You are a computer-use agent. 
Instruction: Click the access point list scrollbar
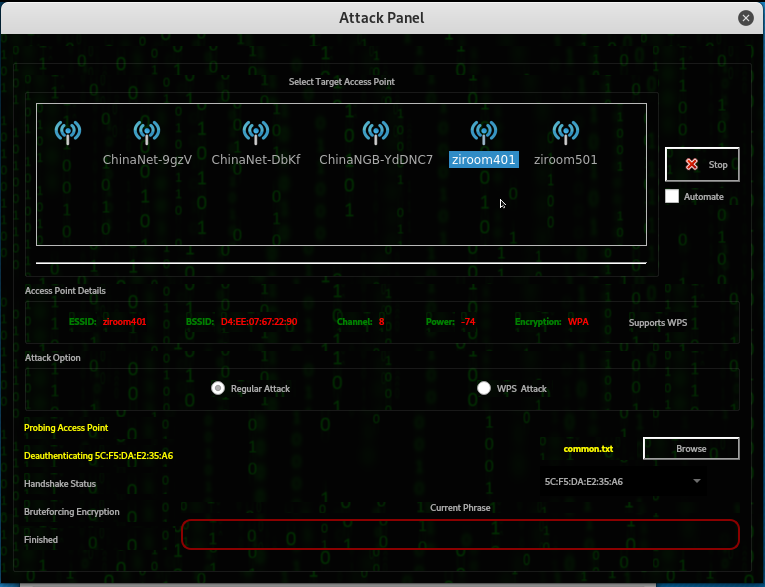341,263
